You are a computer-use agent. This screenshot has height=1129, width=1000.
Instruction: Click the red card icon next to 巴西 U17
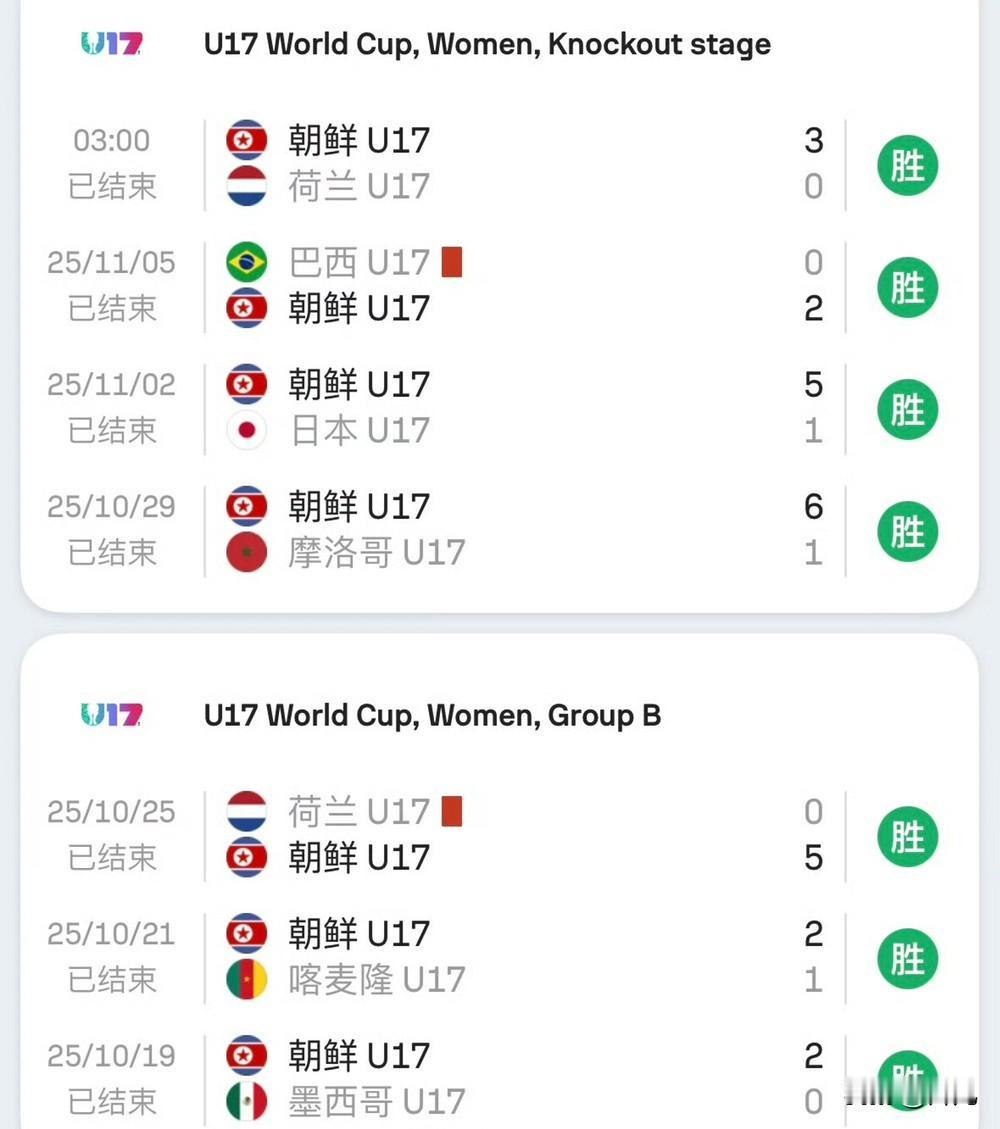click(452, 263)
